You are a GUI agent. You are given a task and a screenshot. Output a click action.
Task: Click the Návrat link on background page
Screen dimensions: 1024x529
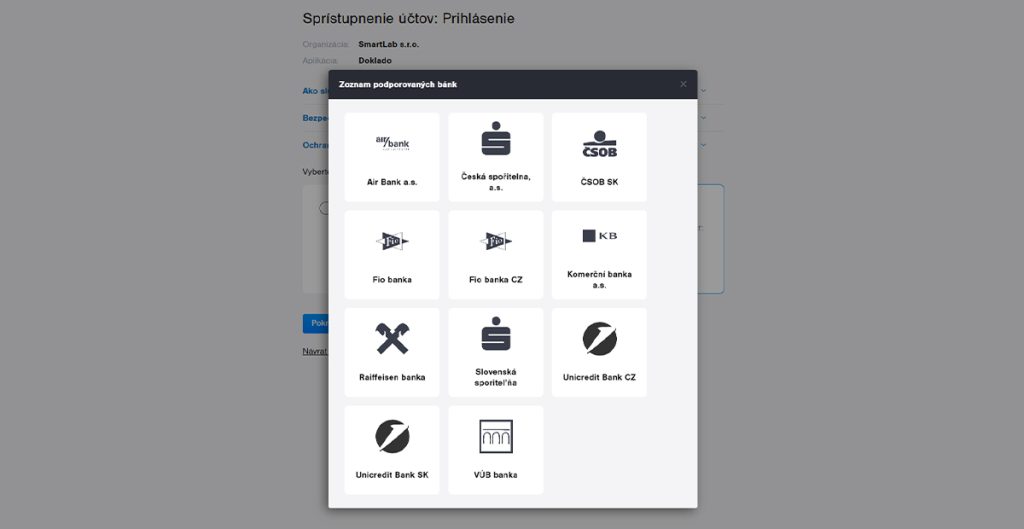tap(315, 351)
